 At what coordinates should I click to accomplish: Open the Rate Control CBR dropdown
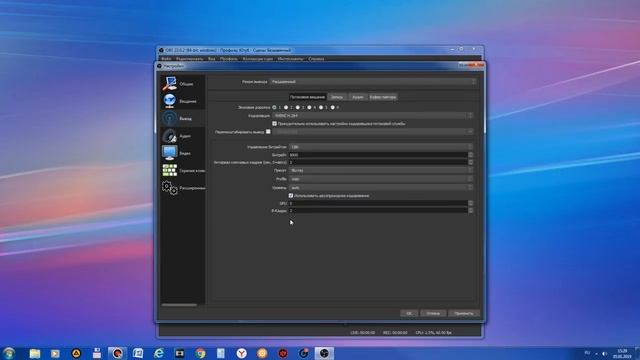coord(381,147)
